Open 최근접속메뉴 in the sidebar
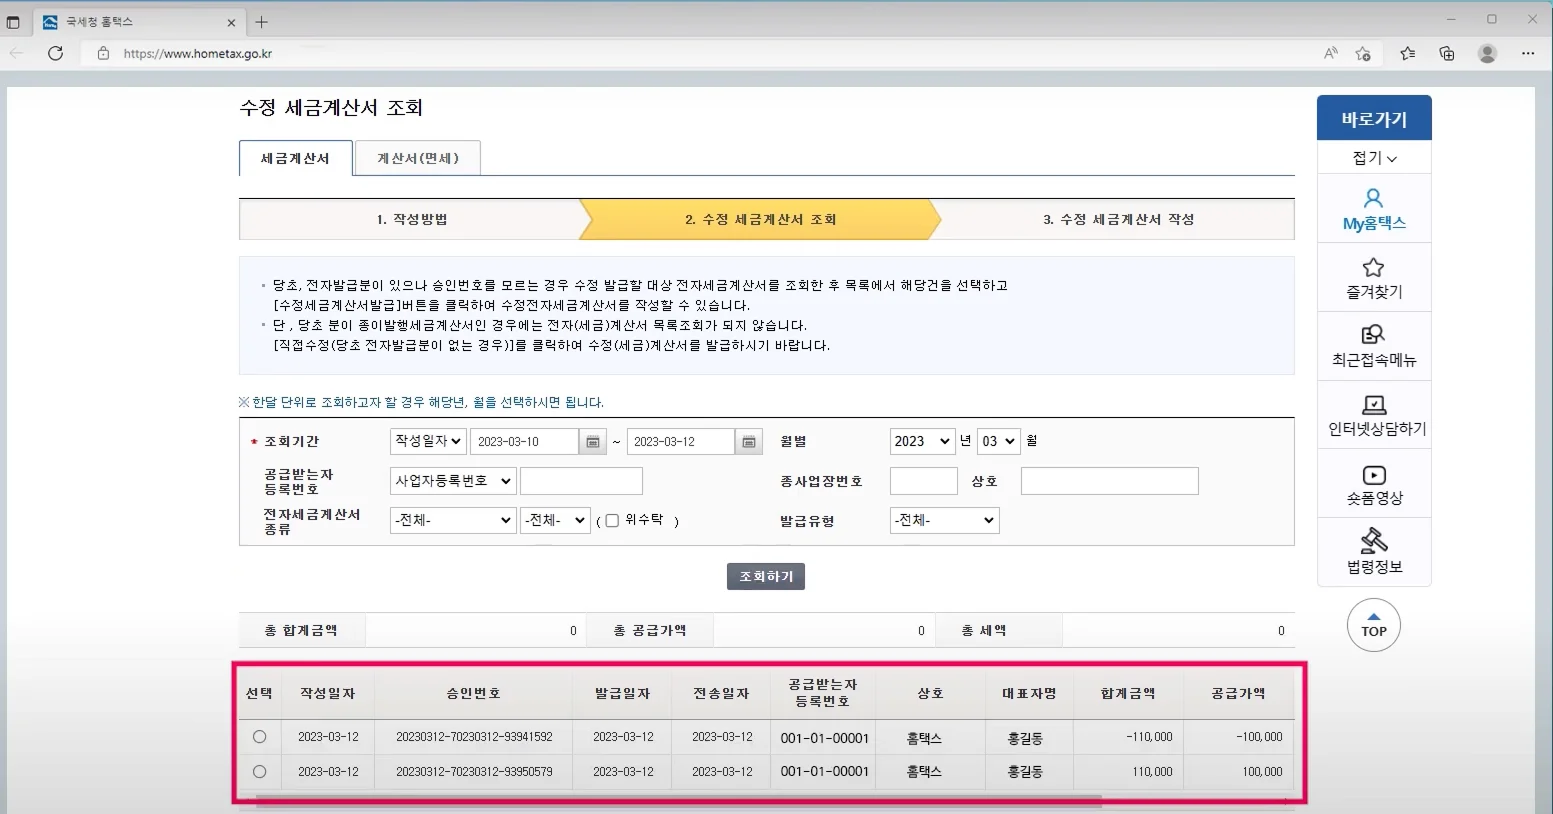1553x814 pixels. pyautogui.click(x=1372, y=345)
